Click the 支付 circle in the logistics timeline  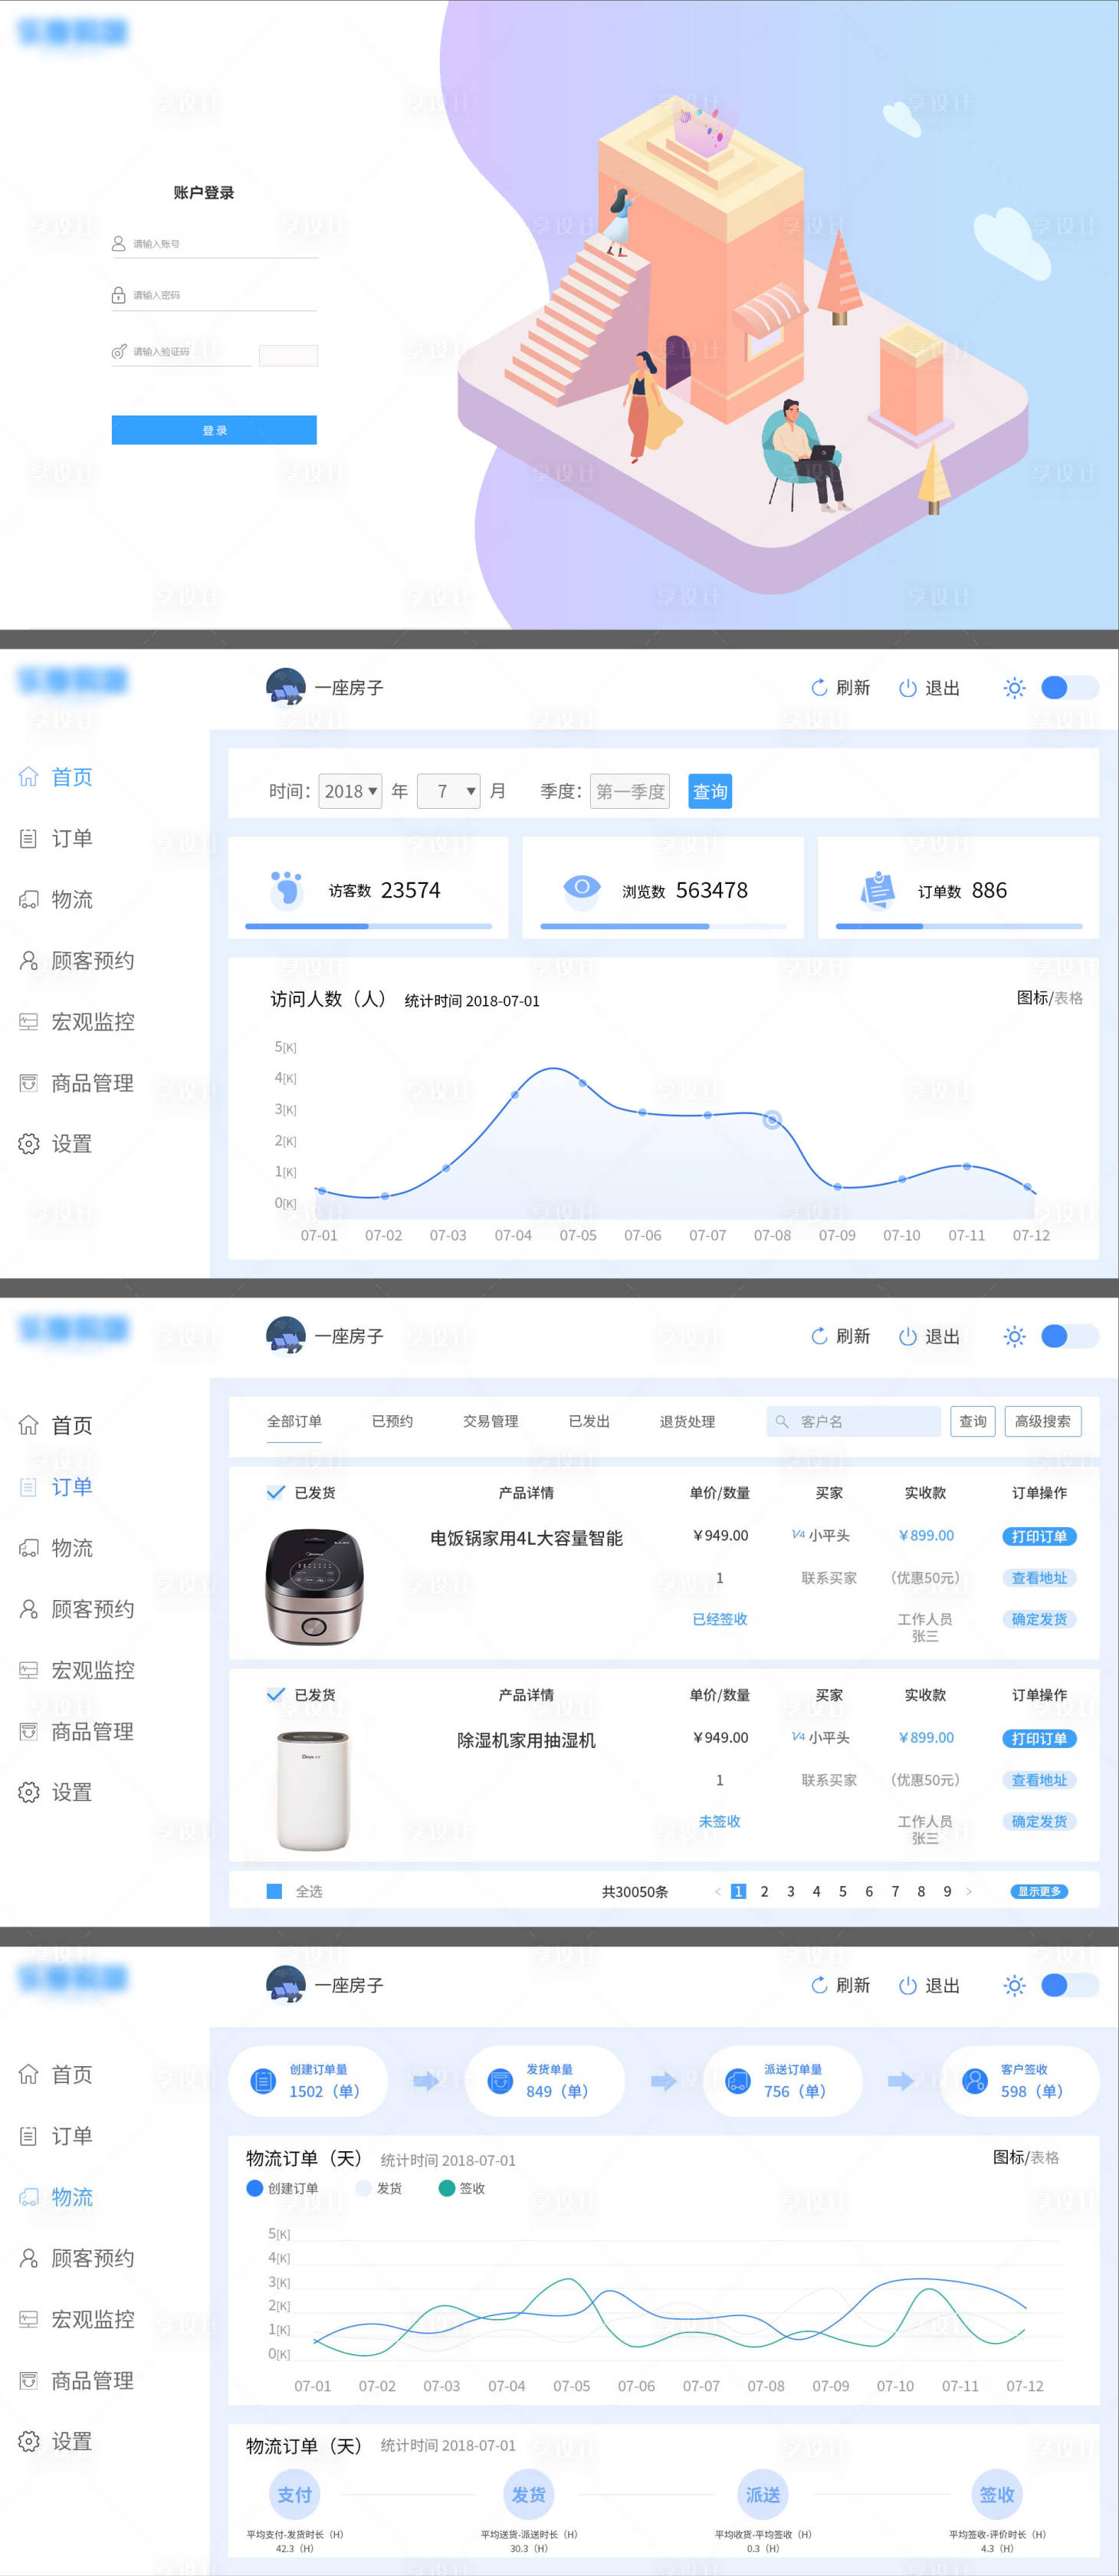click(294, 2495)
